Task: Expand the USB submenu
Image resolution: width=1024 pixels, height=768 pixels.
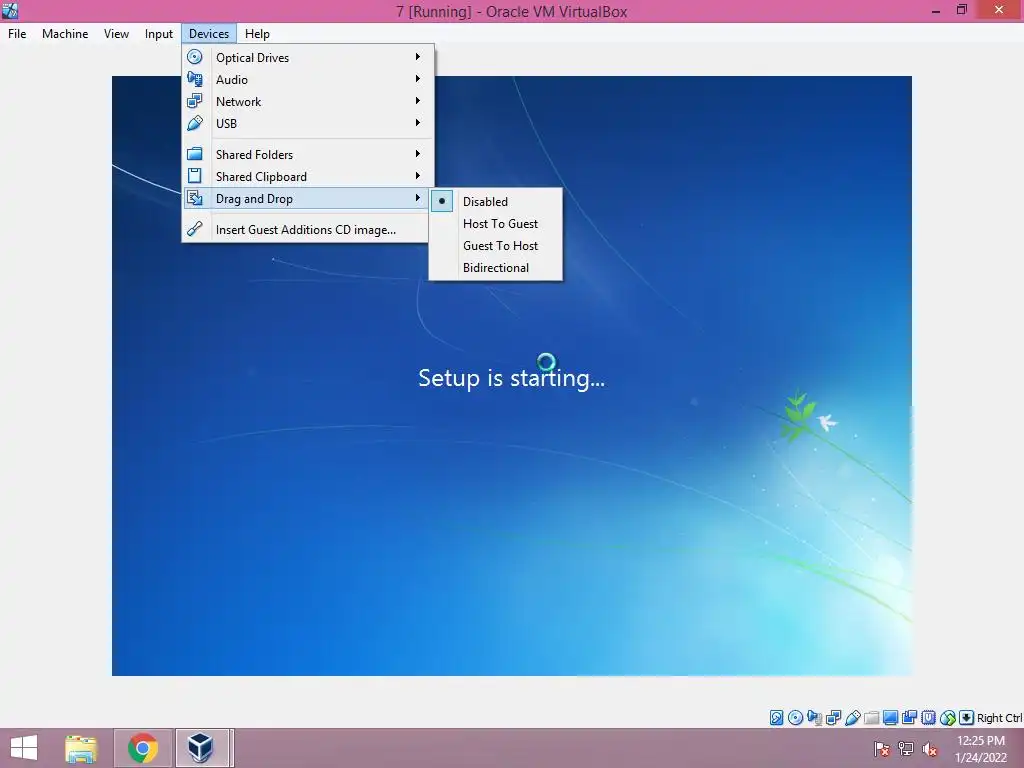Action: pos(308,123)
